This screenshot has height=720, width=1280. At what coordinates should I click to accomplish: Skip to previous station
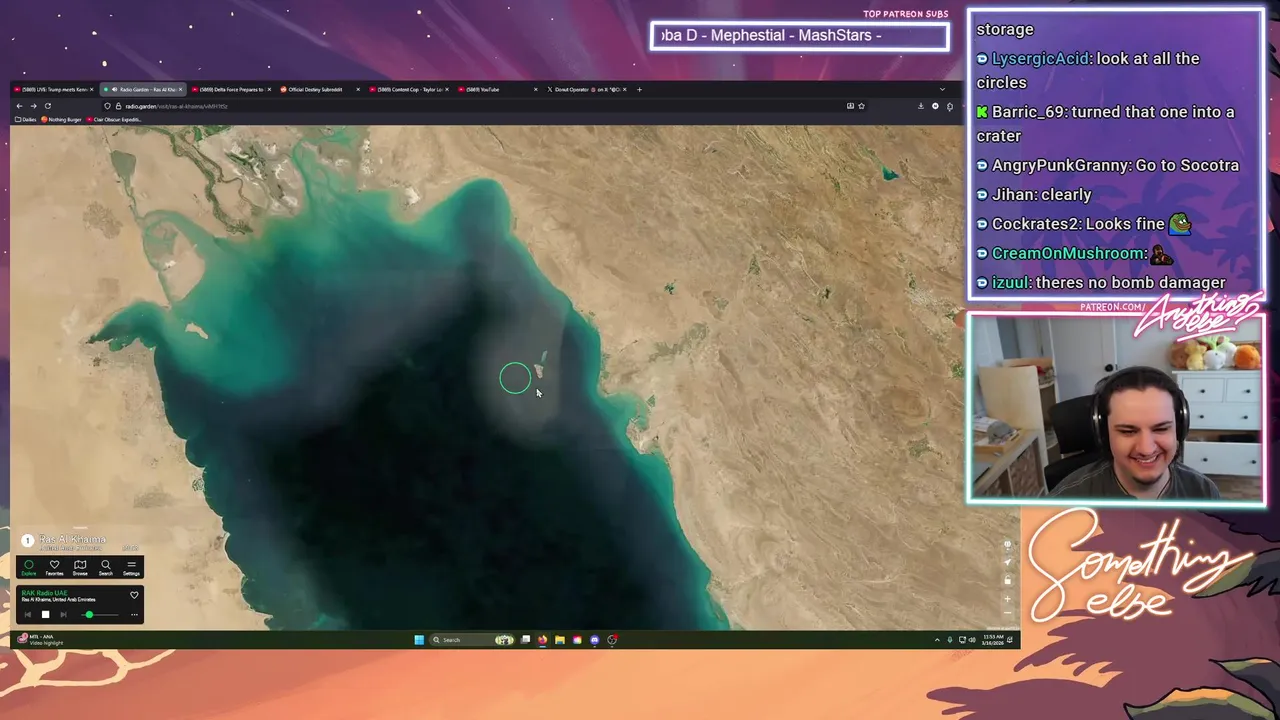(28, 615)
